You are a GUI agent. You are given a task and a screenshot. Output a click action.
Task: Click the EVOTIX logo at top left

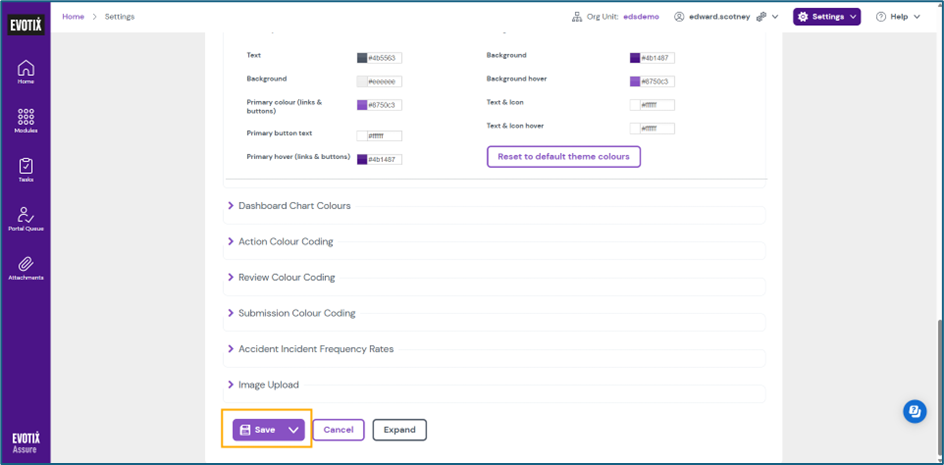pos(25,17)
